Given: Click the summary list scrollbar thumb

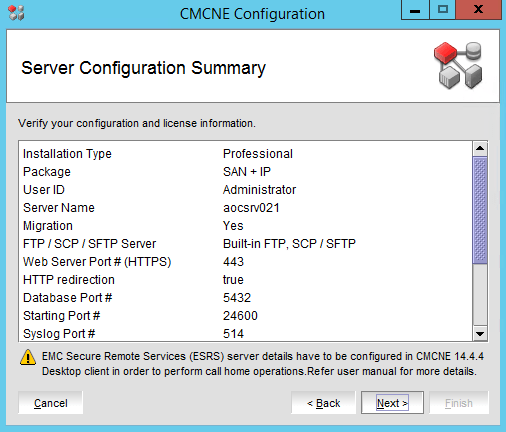Looking at the screenshot, I should coord(480,211).
